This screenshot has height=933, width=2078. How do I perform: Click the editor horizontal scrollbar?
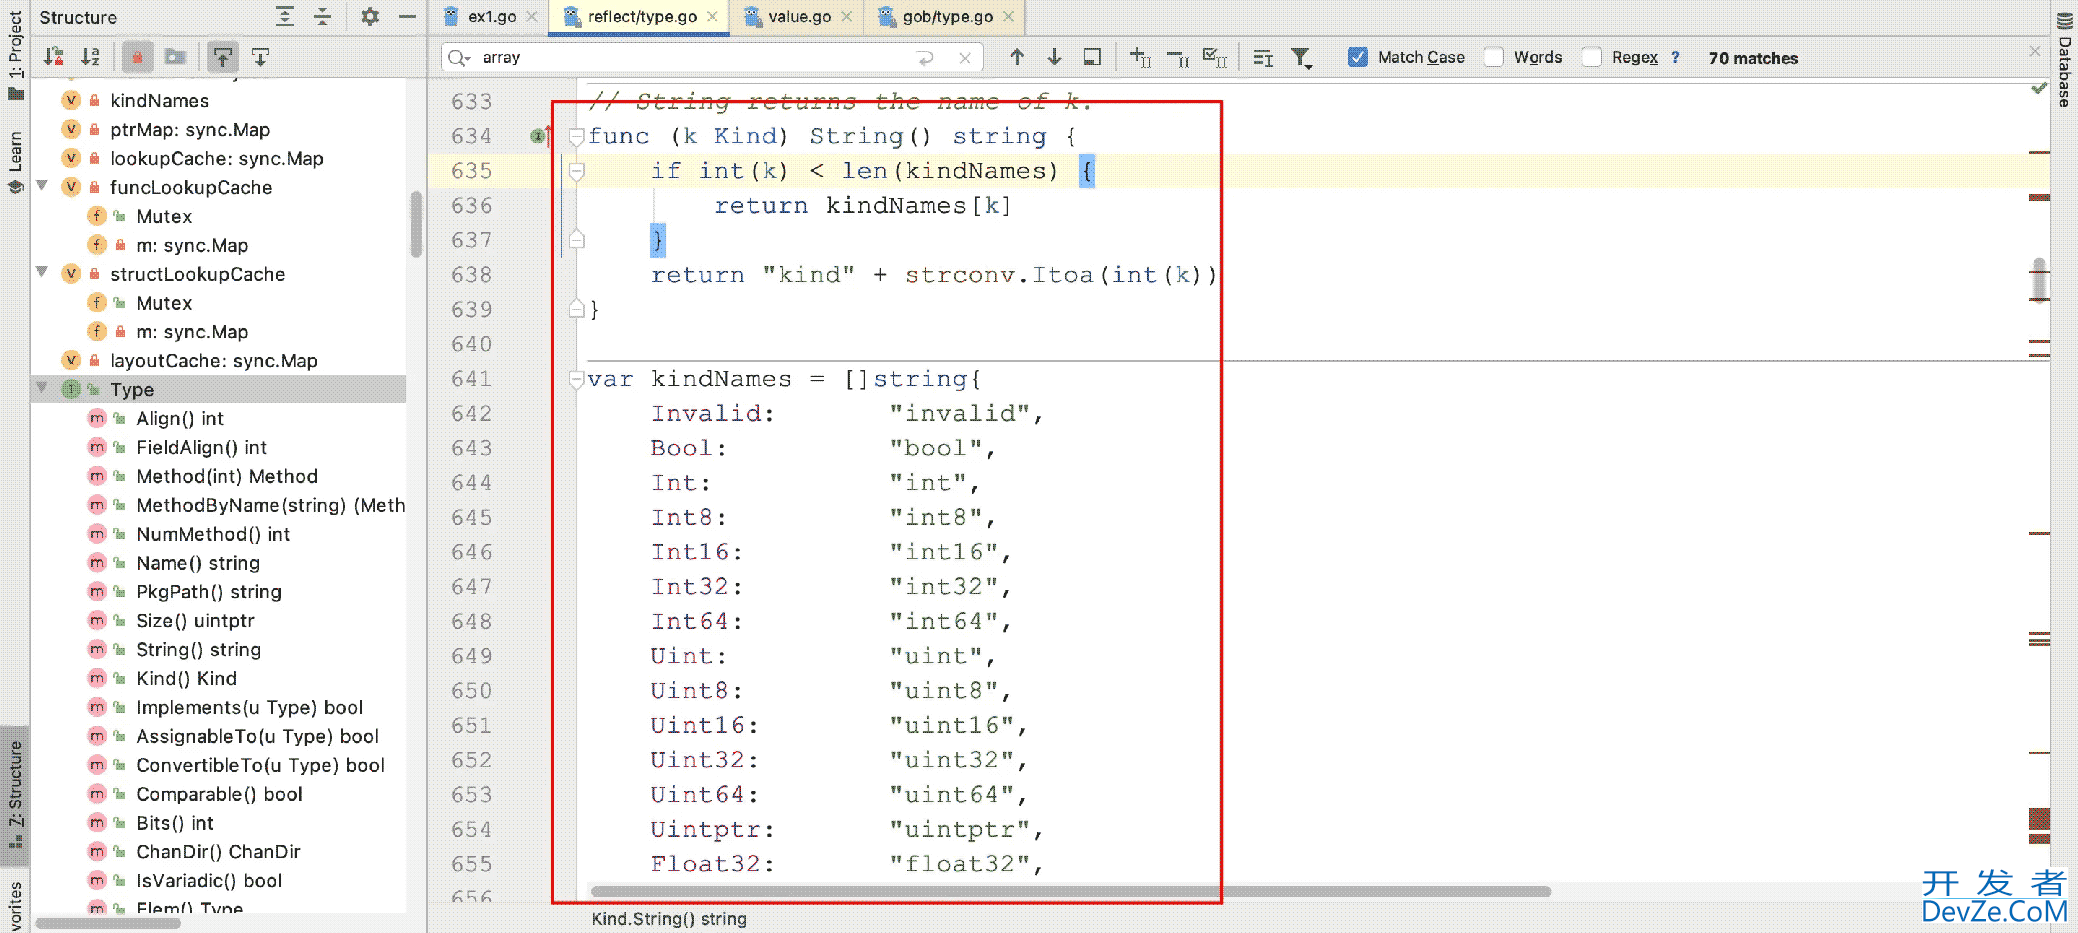coord(1070,891)
